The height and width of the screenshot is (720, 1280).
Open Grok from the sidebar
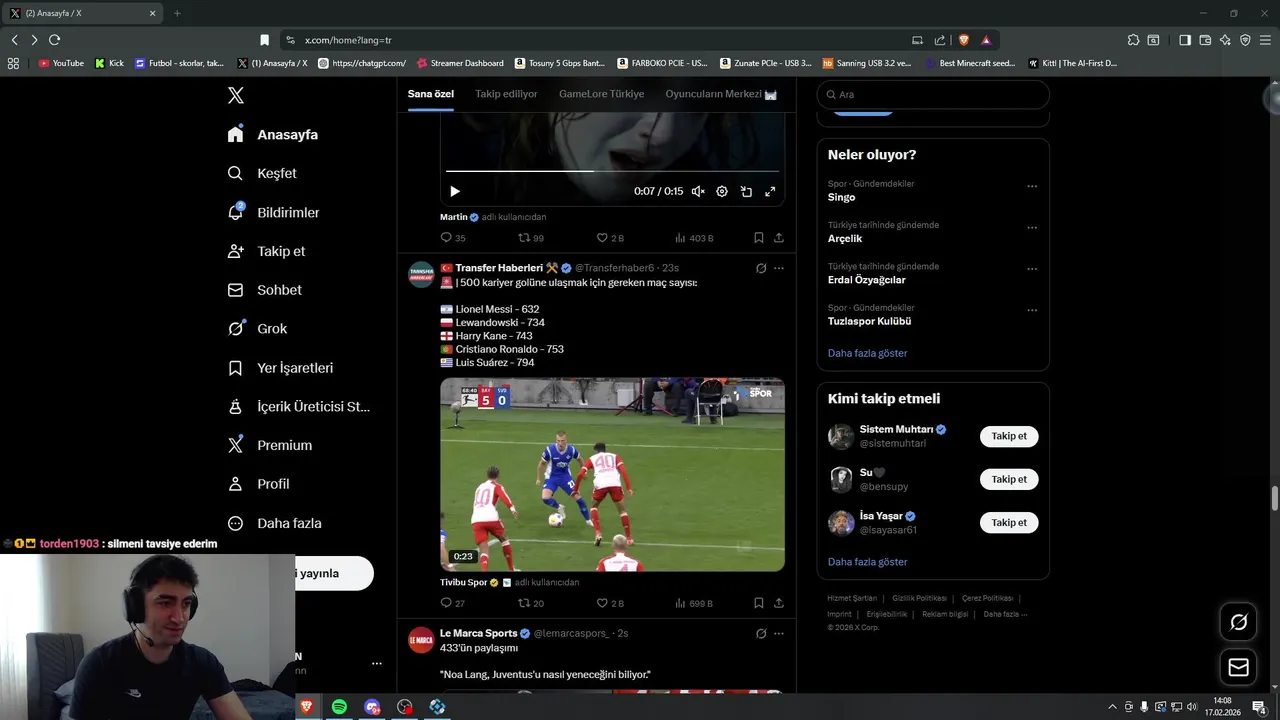click(257, 328)
